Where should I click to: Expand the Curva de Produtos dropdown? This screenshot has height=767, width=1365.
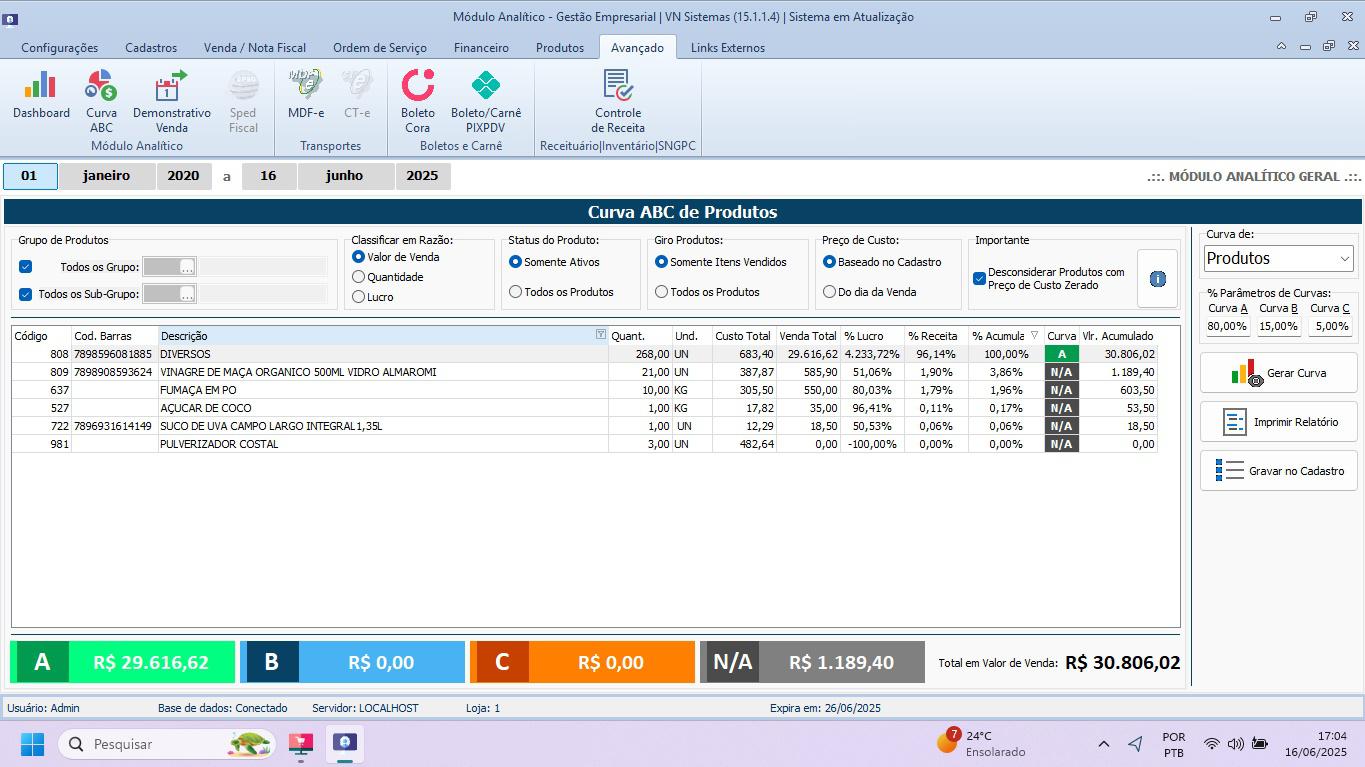pyautogui.click(x=1344, y=259)
